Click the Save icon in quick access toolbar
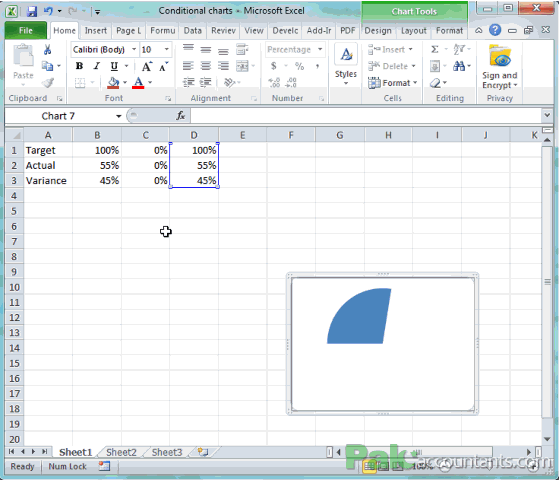The width and height of the screenshot is (559, 480). click(32, 11)
